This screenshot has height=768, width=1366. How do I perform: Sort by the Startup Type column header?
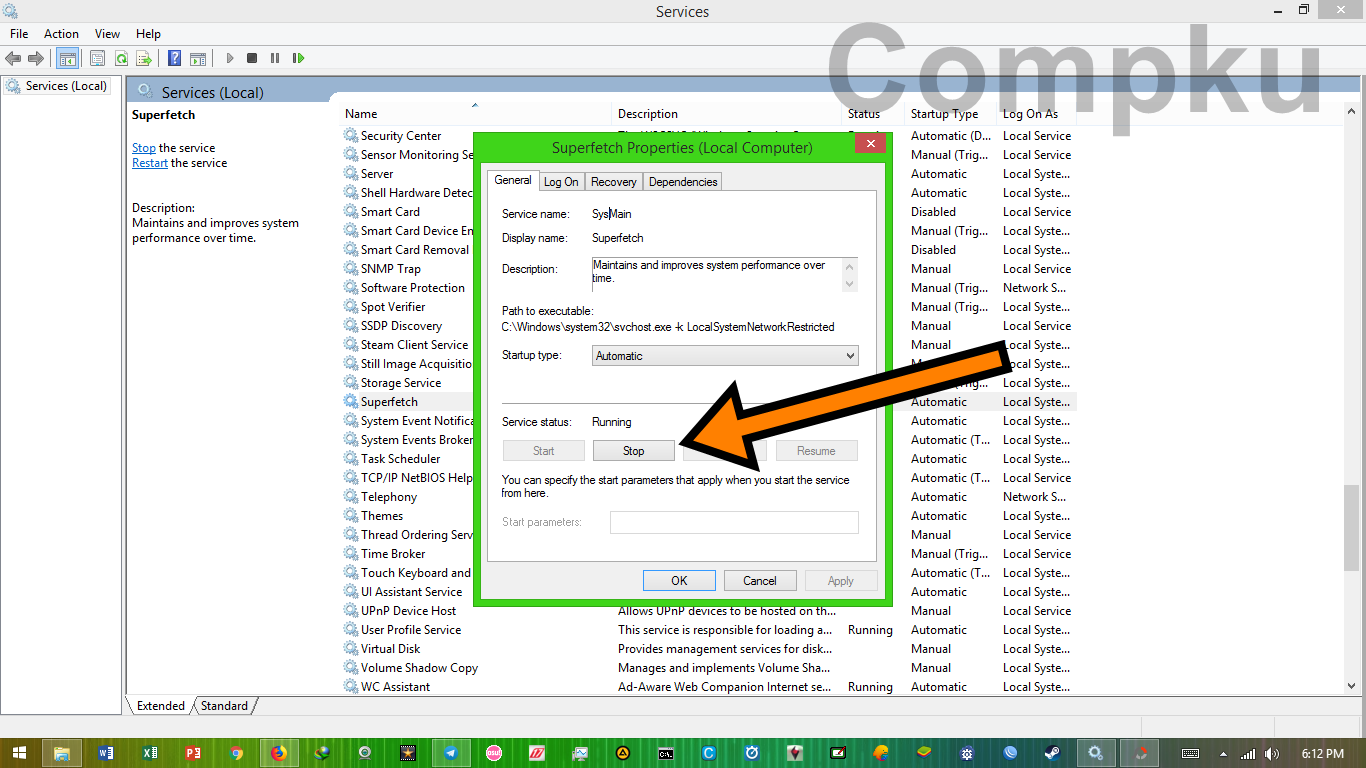[950, 114]
